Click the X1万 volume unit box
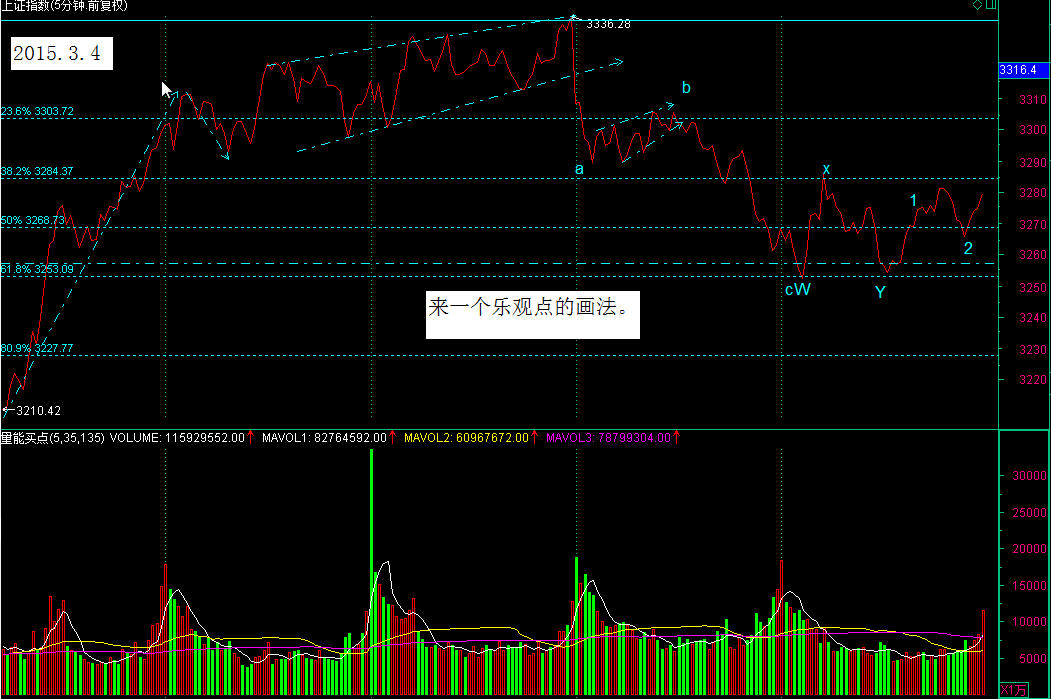Image resolution: width=1051 pixels, height=699 pixels. [x=1012, y=690]
